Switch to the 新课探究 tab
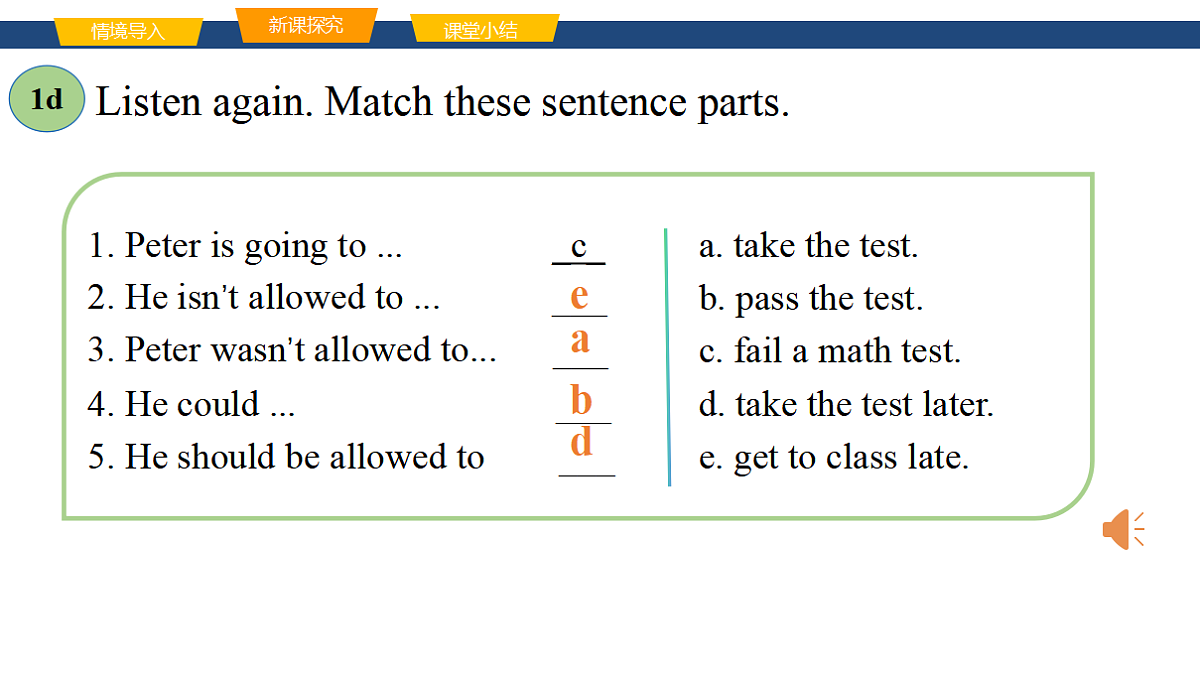Image resolution: width=1200 pixels, height=675 pixels. 306,25
